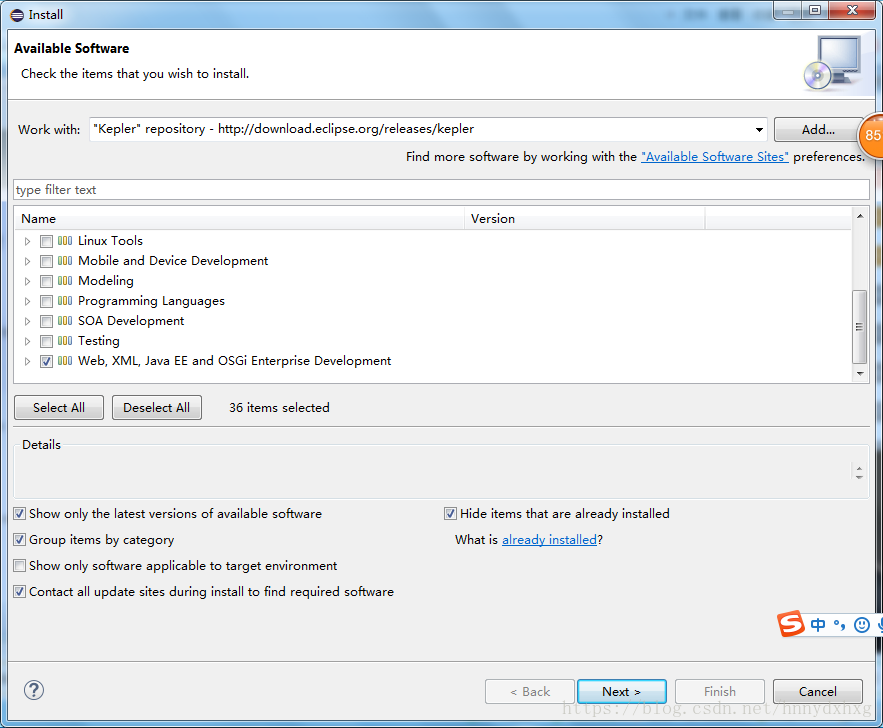
Task: Click the help question mark icon
Action: tap(34, 690)
